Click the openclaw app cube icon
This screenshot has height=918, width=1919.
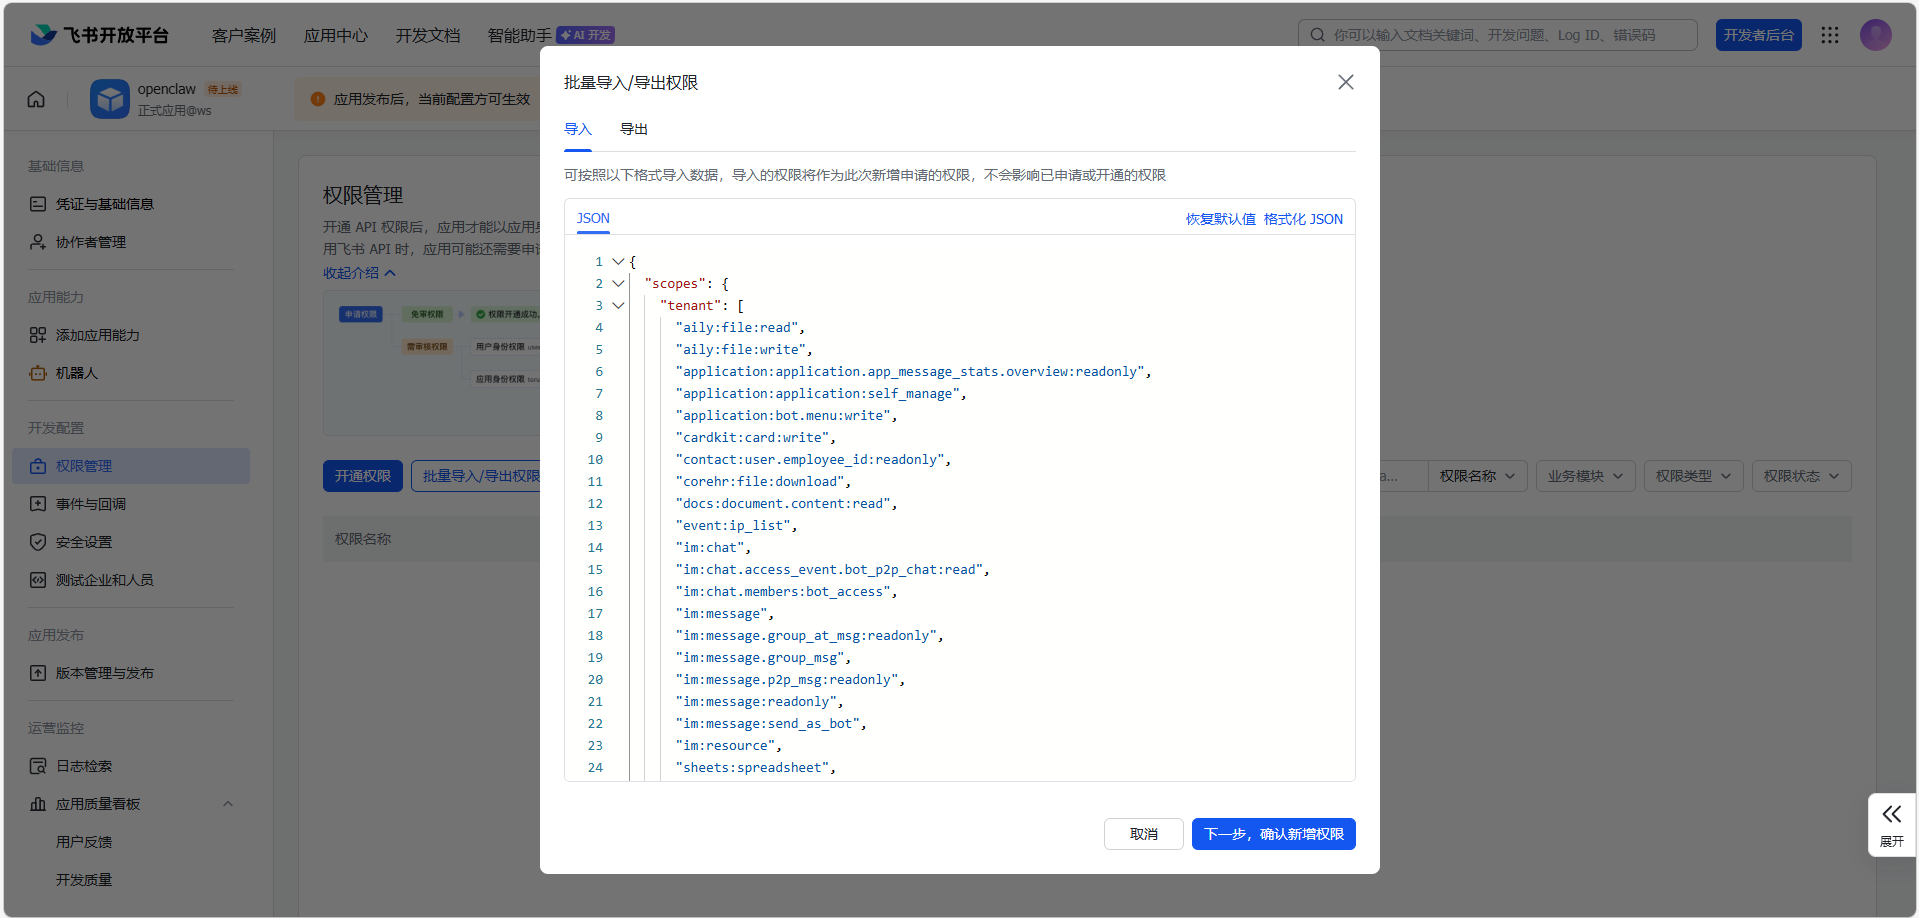tap(110, 99)
